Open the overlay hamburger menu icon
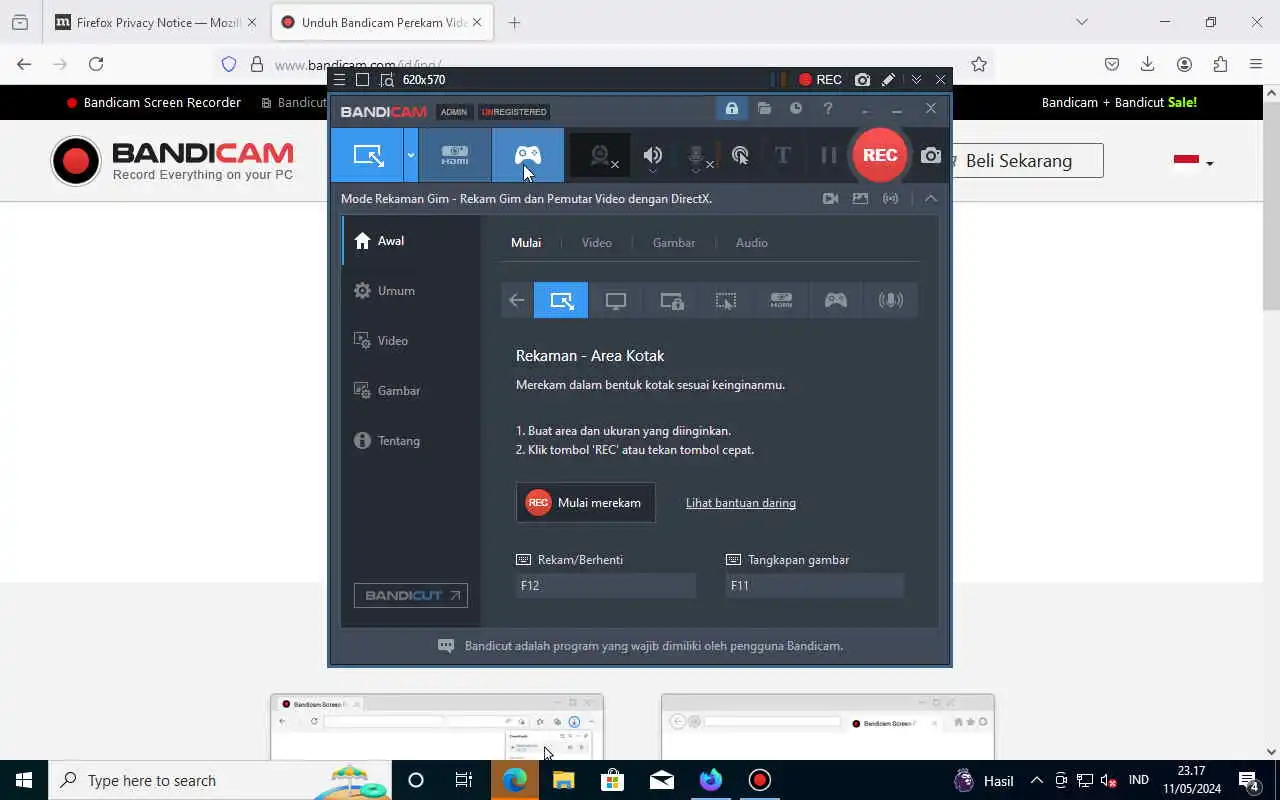Image resolution: width=1280 pixels, height=800 pixels. pos(340,80)
